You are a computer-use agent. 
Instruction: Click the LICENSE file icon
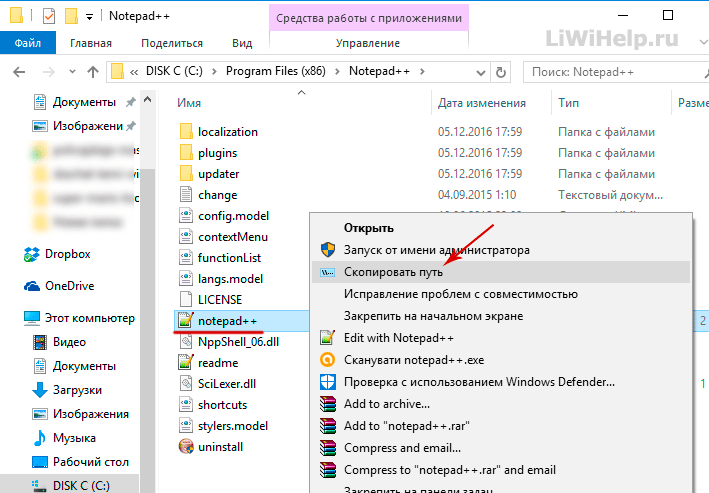(x=186, y=299)
